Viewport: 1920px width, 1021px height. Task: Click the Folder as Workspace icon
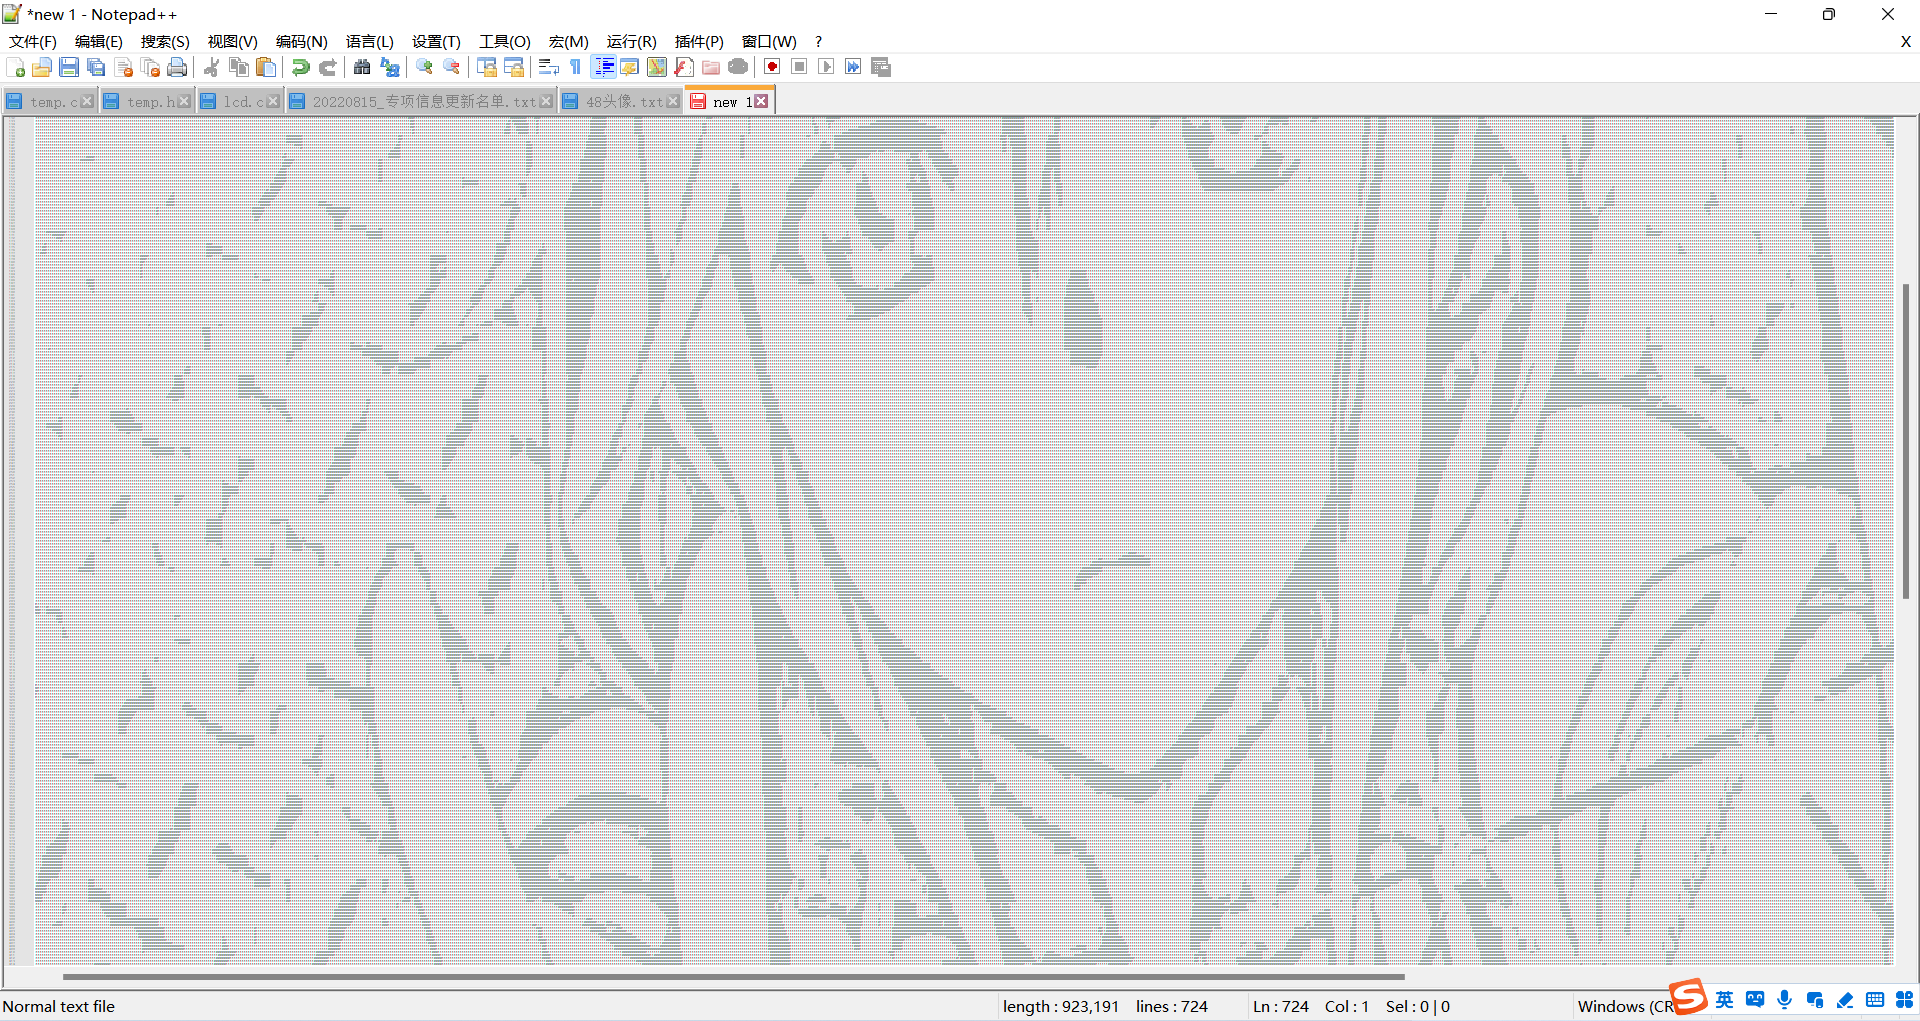tap(711, 67)
